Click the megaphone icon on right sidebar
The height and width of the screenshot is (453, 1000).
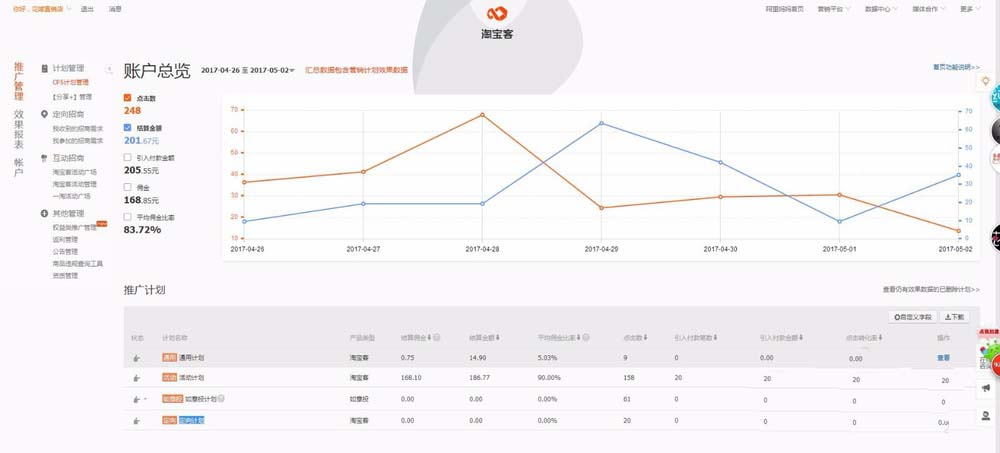[985, 387]
